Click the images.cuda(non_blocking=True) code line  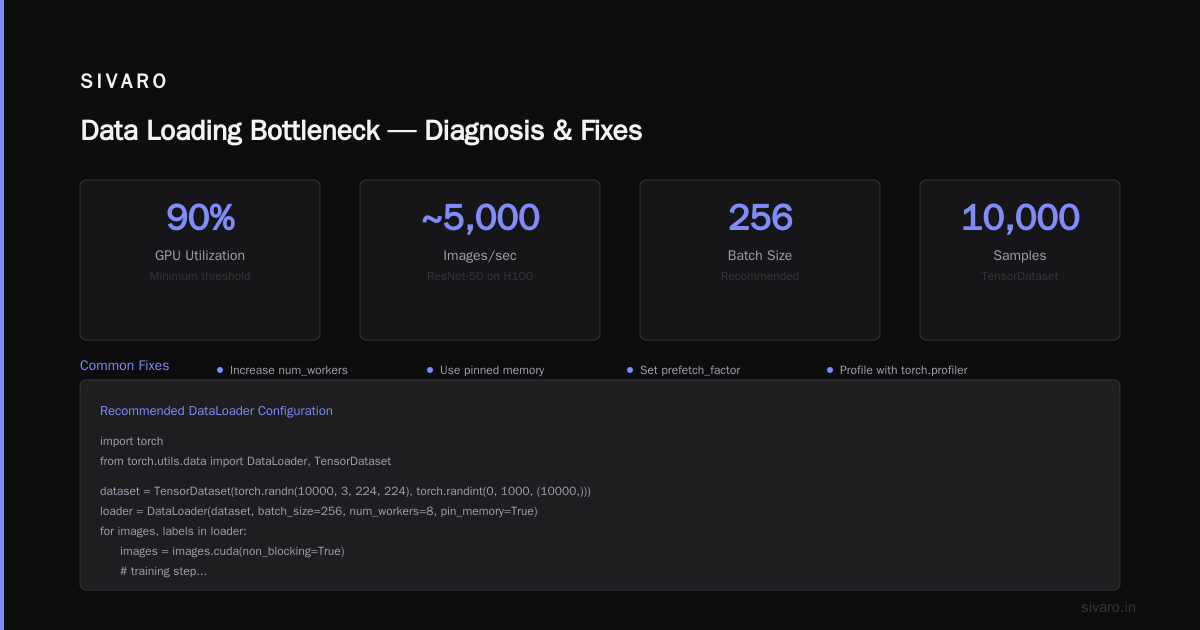click(232, 551)
